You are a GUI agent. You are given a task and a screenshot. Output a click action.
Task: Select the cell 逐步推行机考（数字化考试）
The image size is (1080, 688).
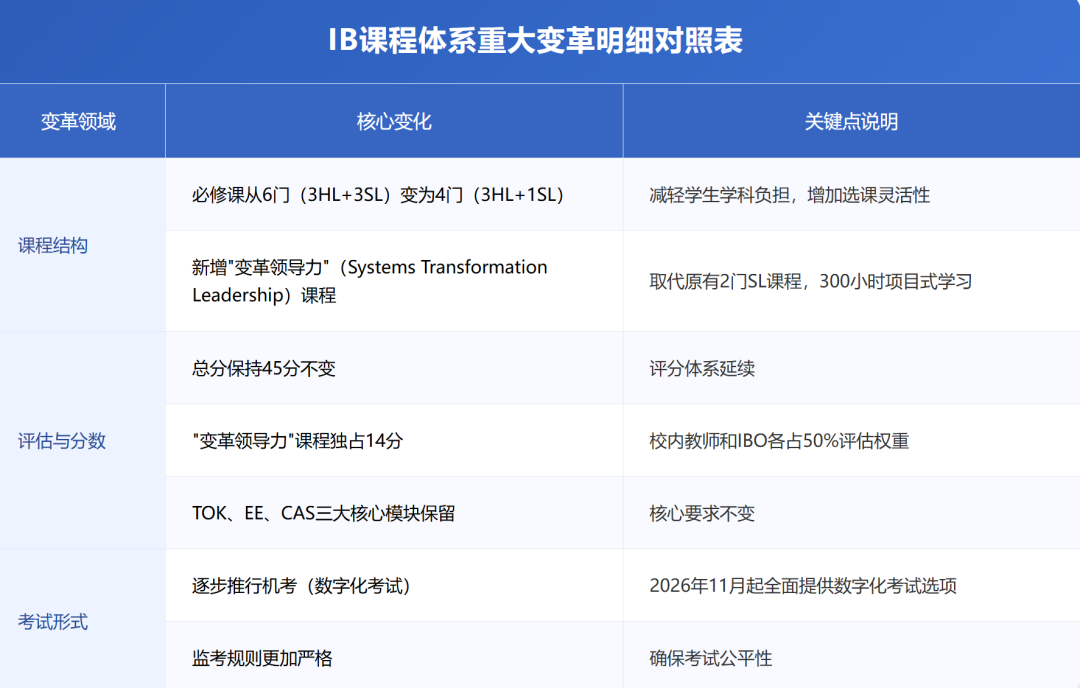click(394, 585)
